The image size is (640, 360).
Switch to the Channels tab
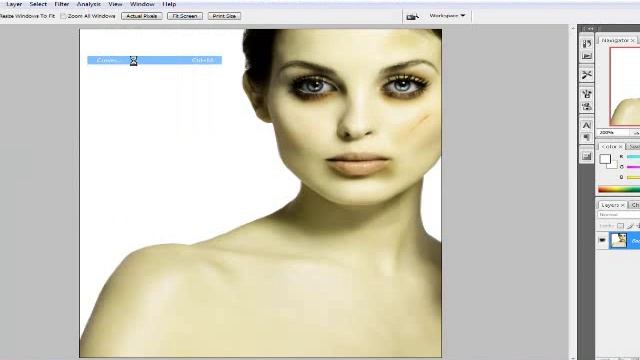tap(635, 205)
